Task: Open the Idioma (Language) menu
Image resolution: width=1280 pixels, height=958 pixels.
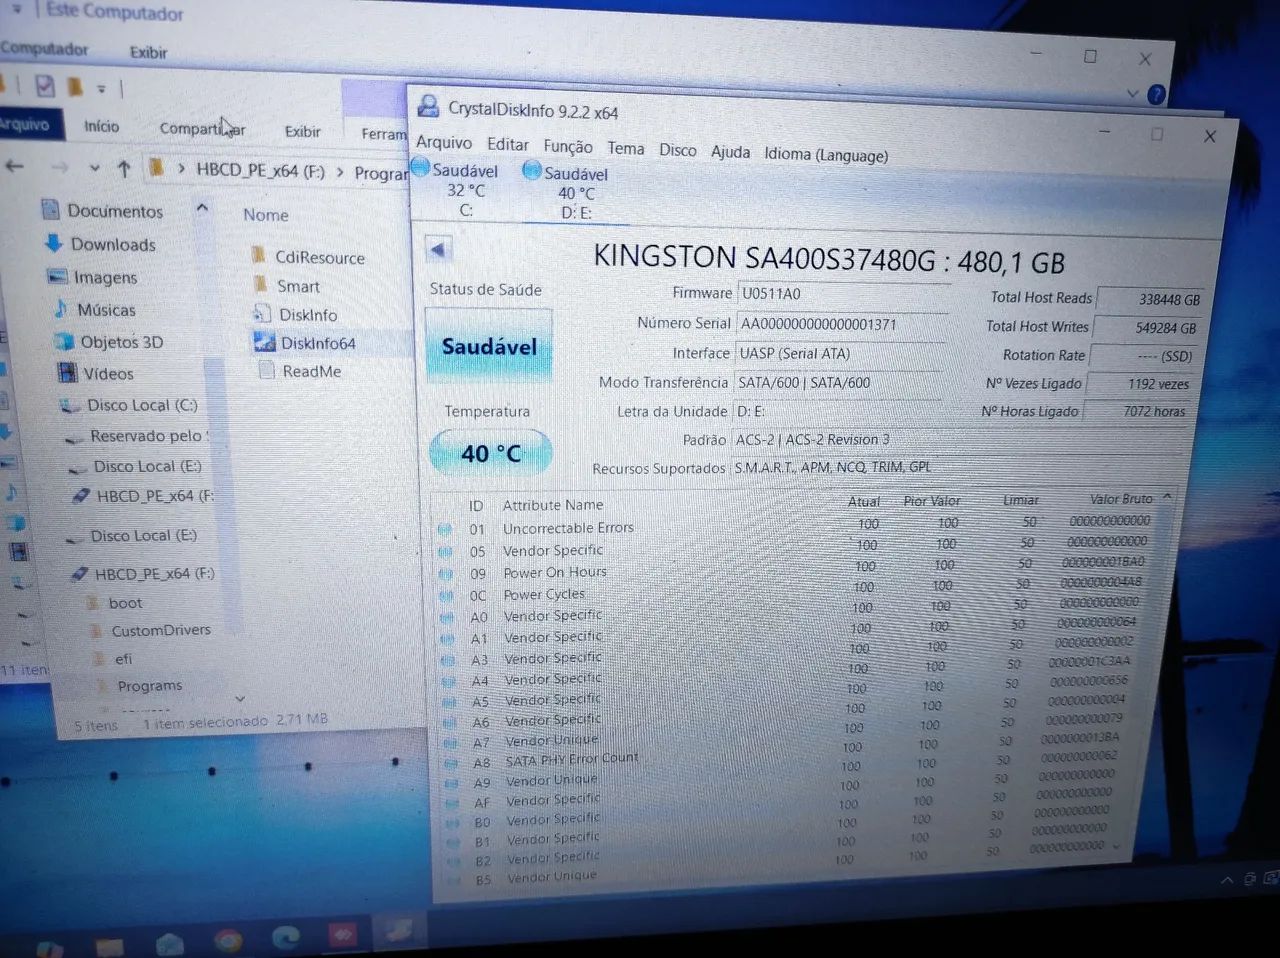Action: coord(826,154)
